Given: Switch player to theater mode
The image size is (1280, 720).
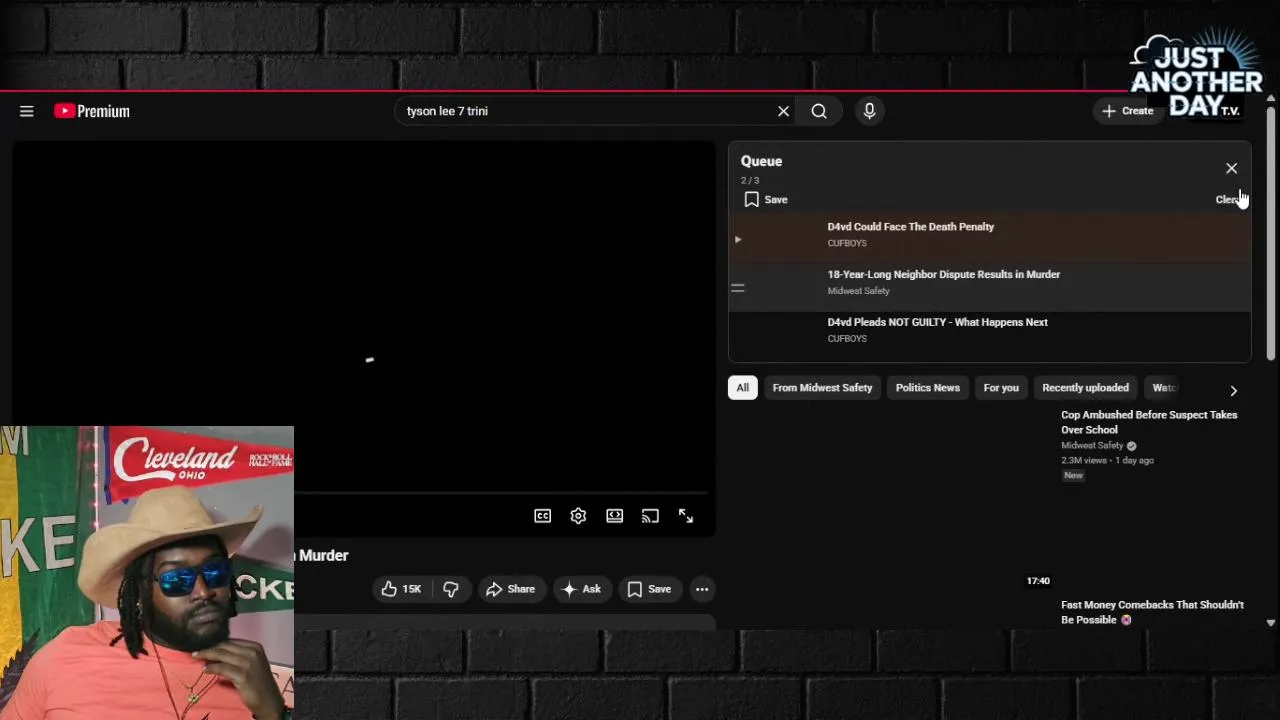Looking at the screenshot, I should pyautogui.click(x=614, y=516).
